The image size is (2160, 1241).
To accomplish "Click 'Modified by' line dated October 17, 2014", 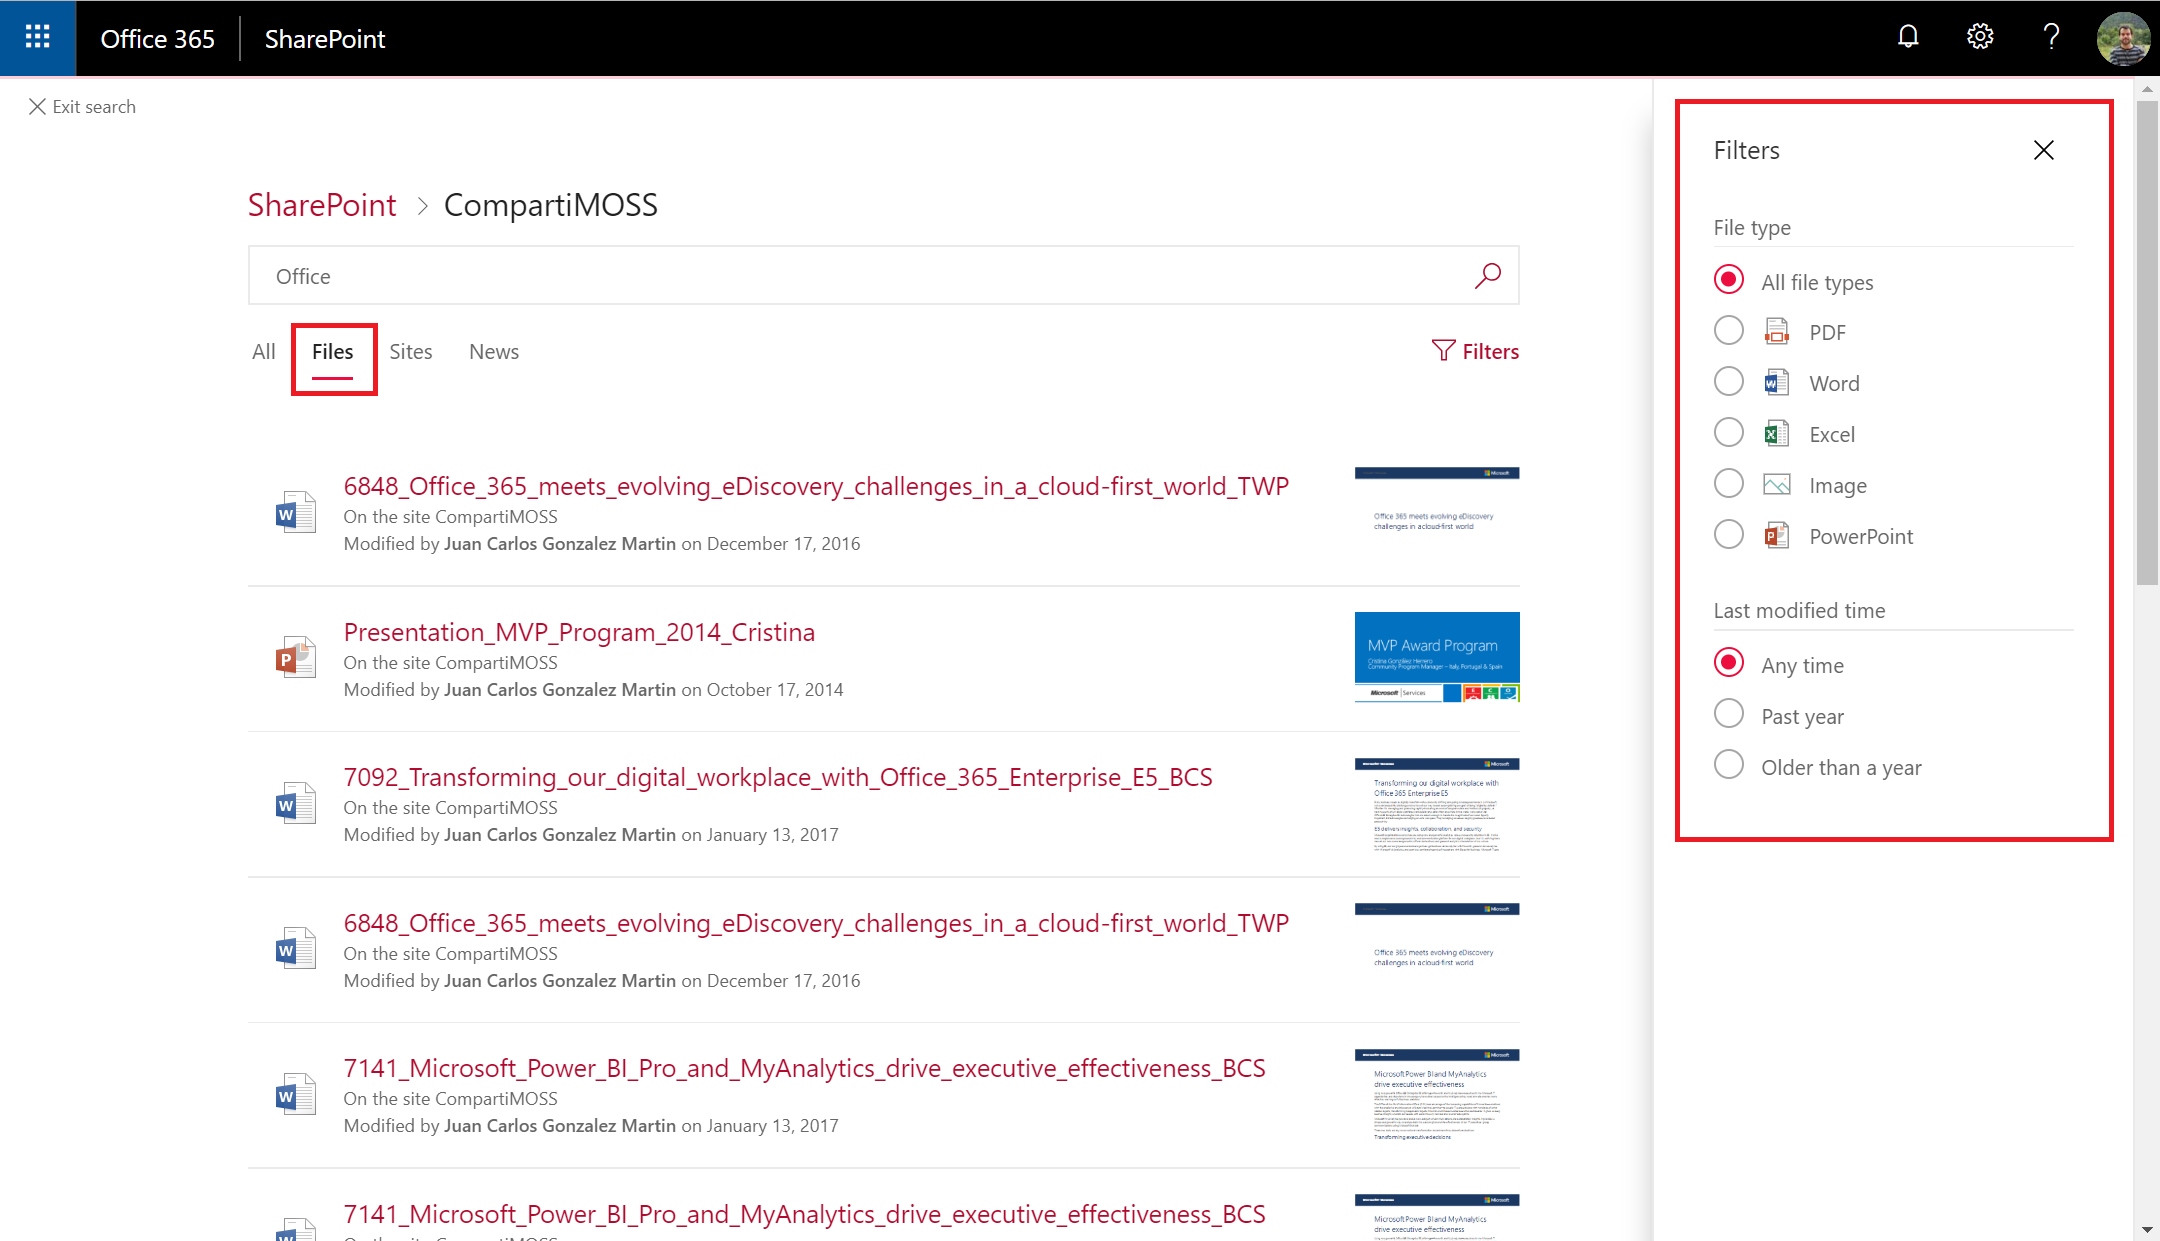I will coord(593,690).
